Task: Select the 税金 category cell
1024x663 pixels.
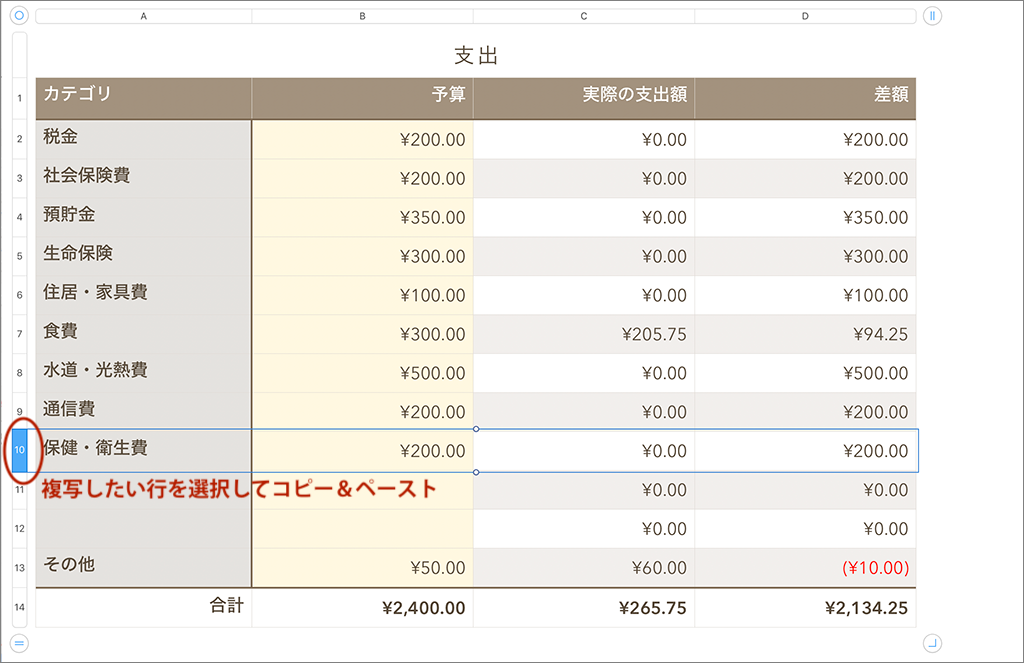Action: [144, 139]
